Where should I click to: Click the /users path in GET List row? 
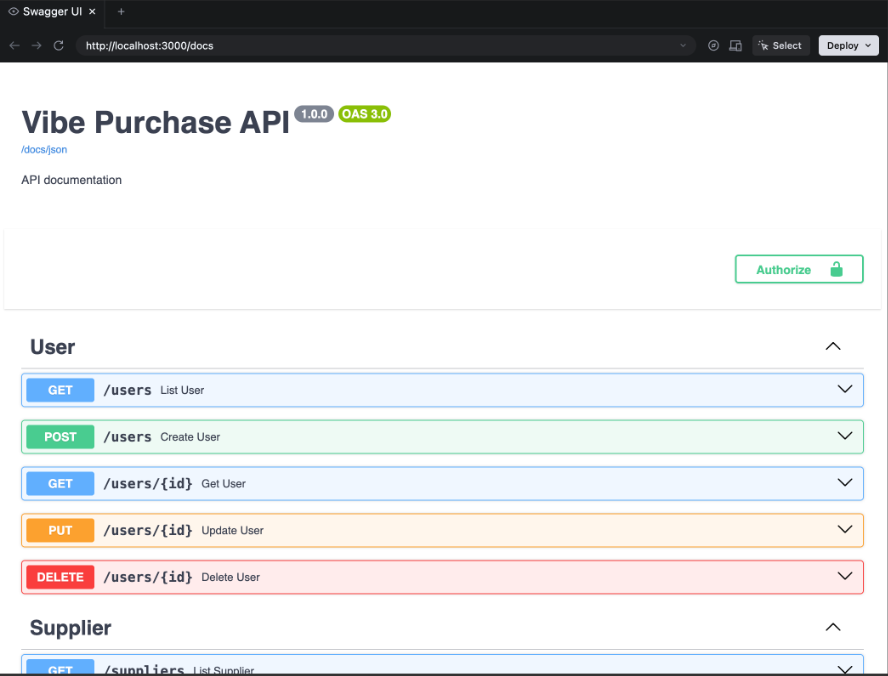pyautogui.click(x=127, y=390)
